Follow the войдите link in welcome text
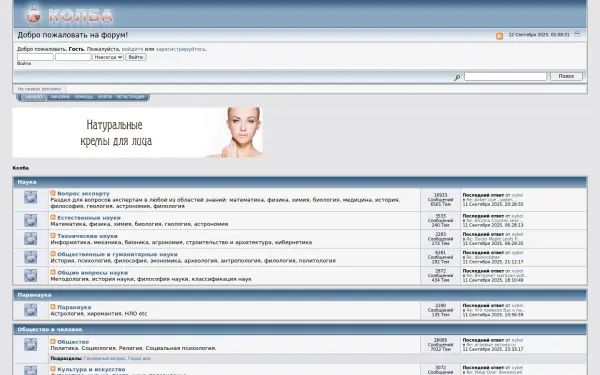The height and width of the screenshot is (375, 600). [x=132, y=49]
